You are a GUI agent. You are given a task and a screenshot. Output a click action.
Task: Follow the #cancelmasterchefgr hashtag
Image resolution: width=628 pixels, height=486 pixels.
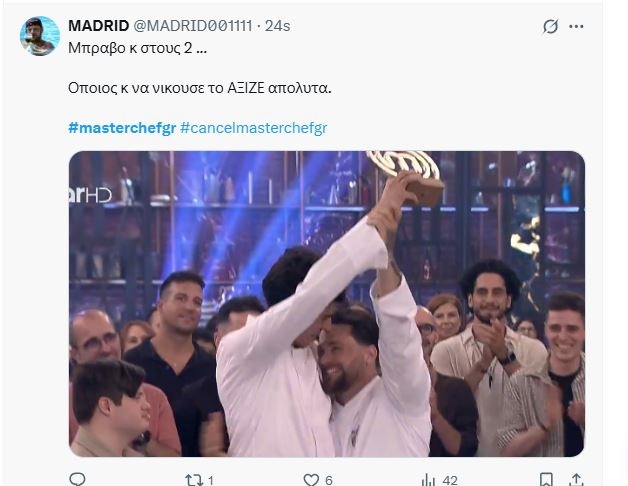click(x=254, y=128)
